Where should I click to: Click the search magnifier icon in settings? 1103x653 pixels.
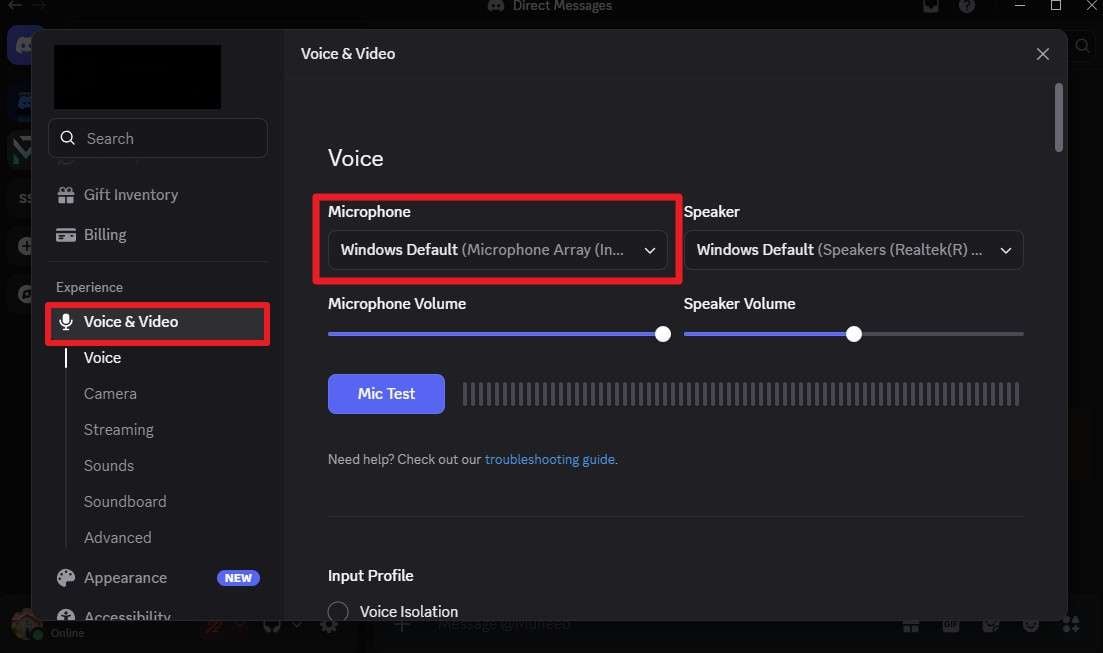point(68,138)
